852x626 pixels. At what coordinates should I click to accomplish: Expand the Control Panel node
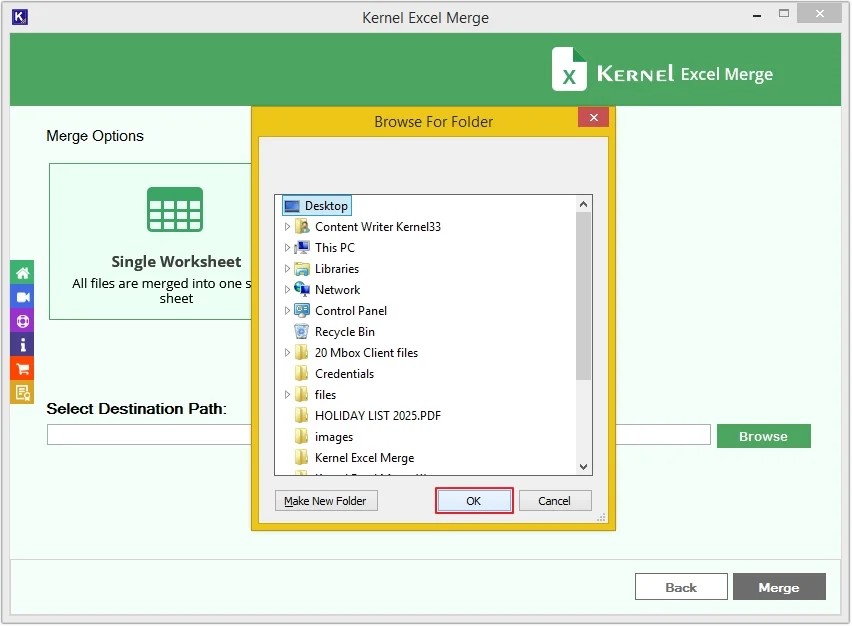point(287,311)
